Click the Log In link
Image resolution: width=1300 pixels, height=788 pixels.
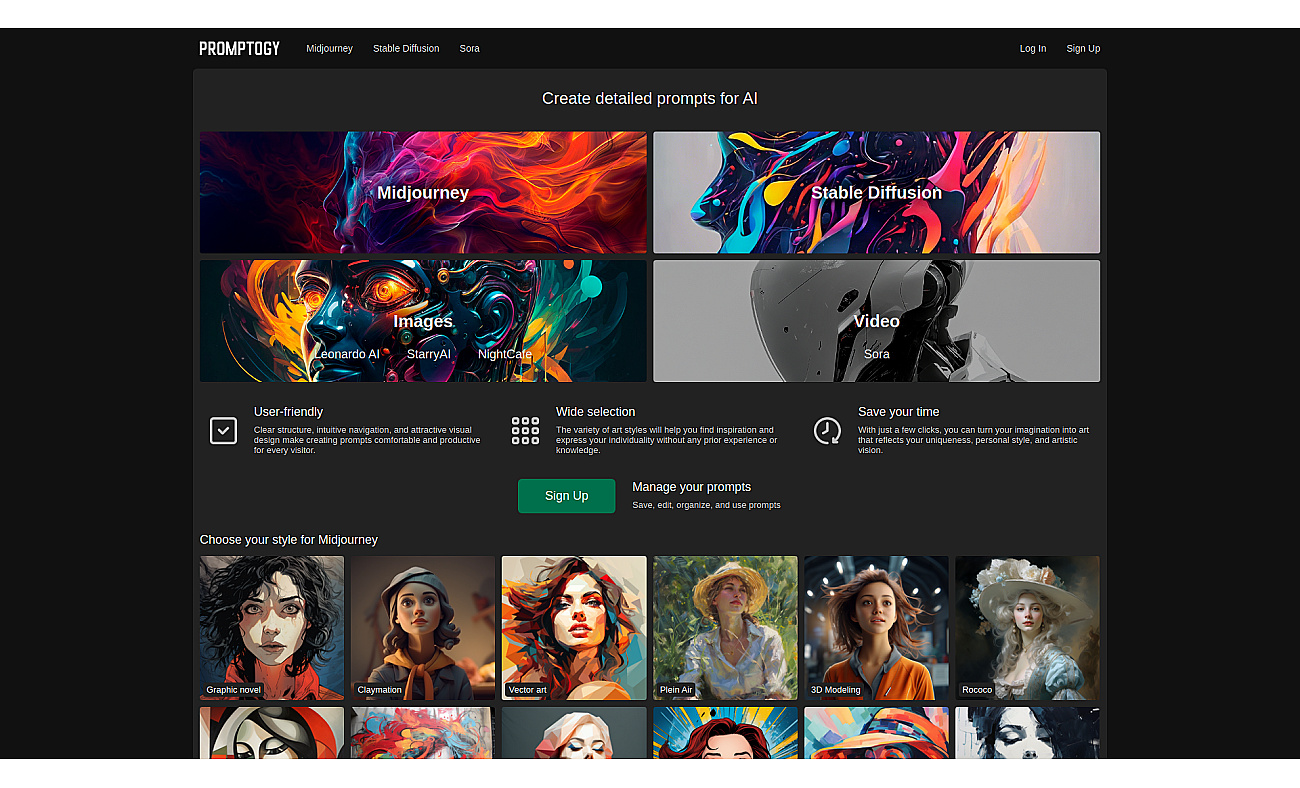tap(1033, 48)
